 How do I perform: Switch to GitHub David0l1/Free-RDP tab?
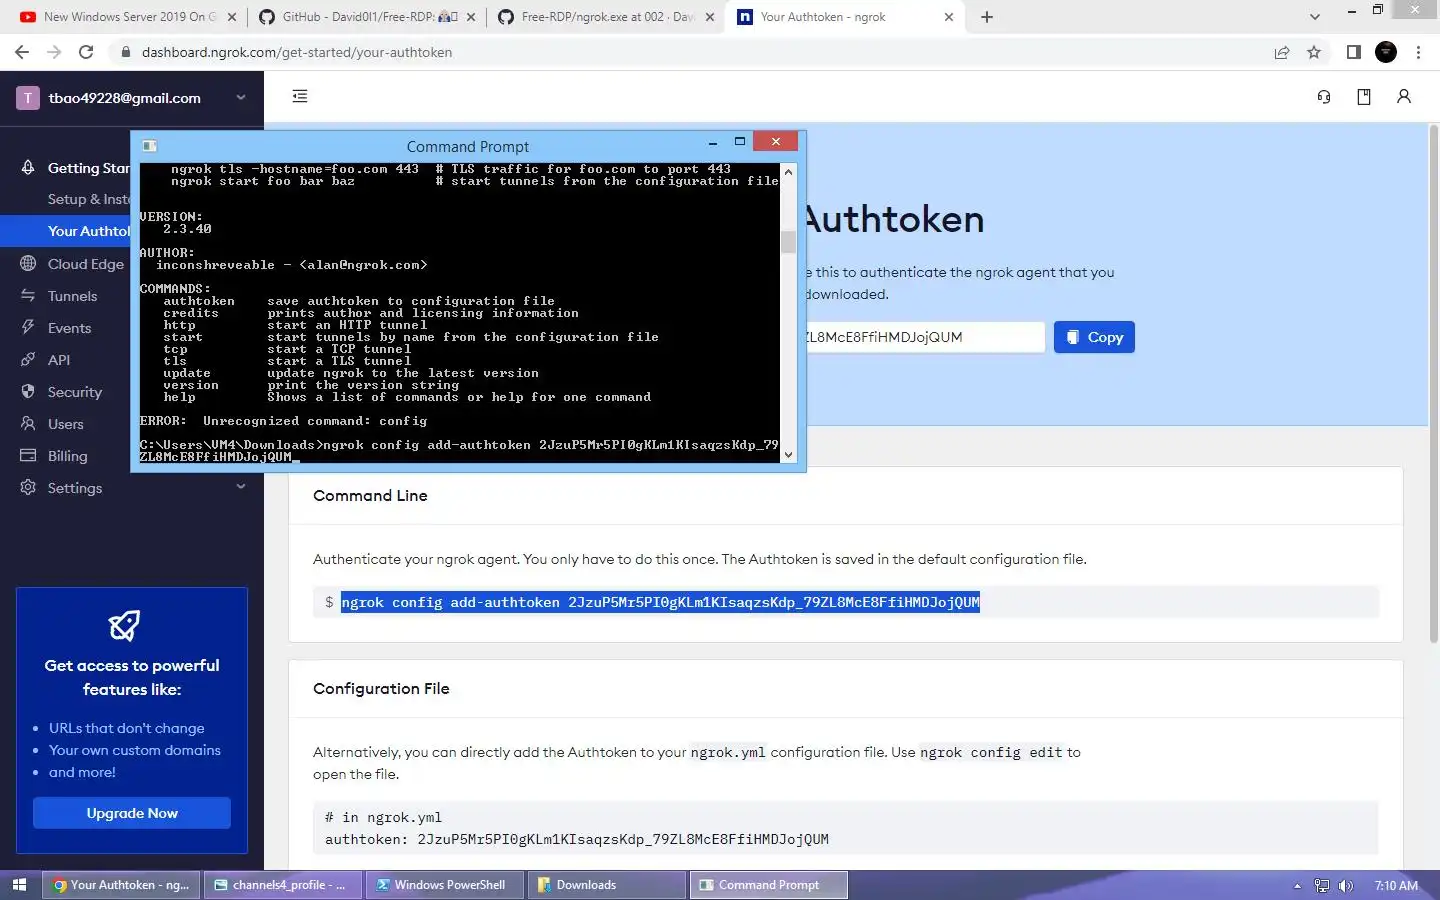click(365, 17)
